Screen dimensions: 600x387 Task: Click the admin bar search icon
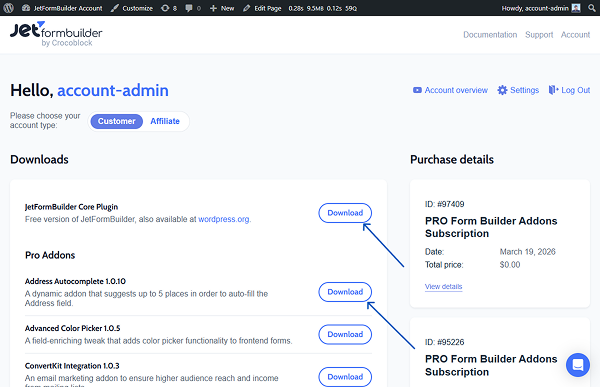592,8
